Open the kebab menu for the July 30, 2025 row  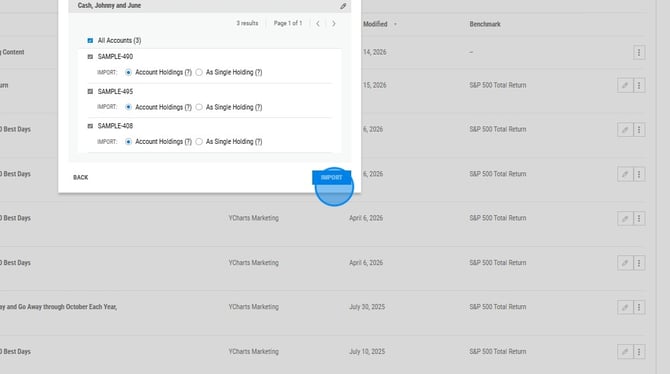(639, 307)
